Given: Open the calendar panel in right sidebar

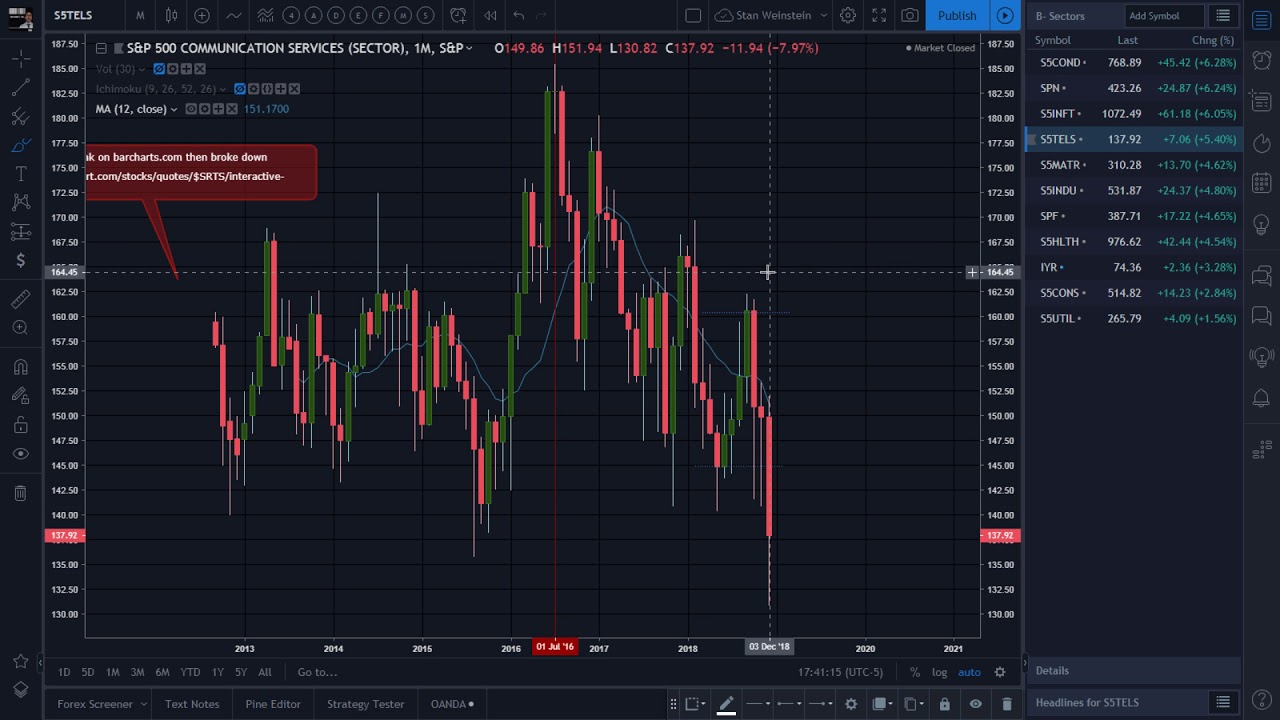Looking at the screenshot, I should pyautogui.click(x=1262, y=183).
